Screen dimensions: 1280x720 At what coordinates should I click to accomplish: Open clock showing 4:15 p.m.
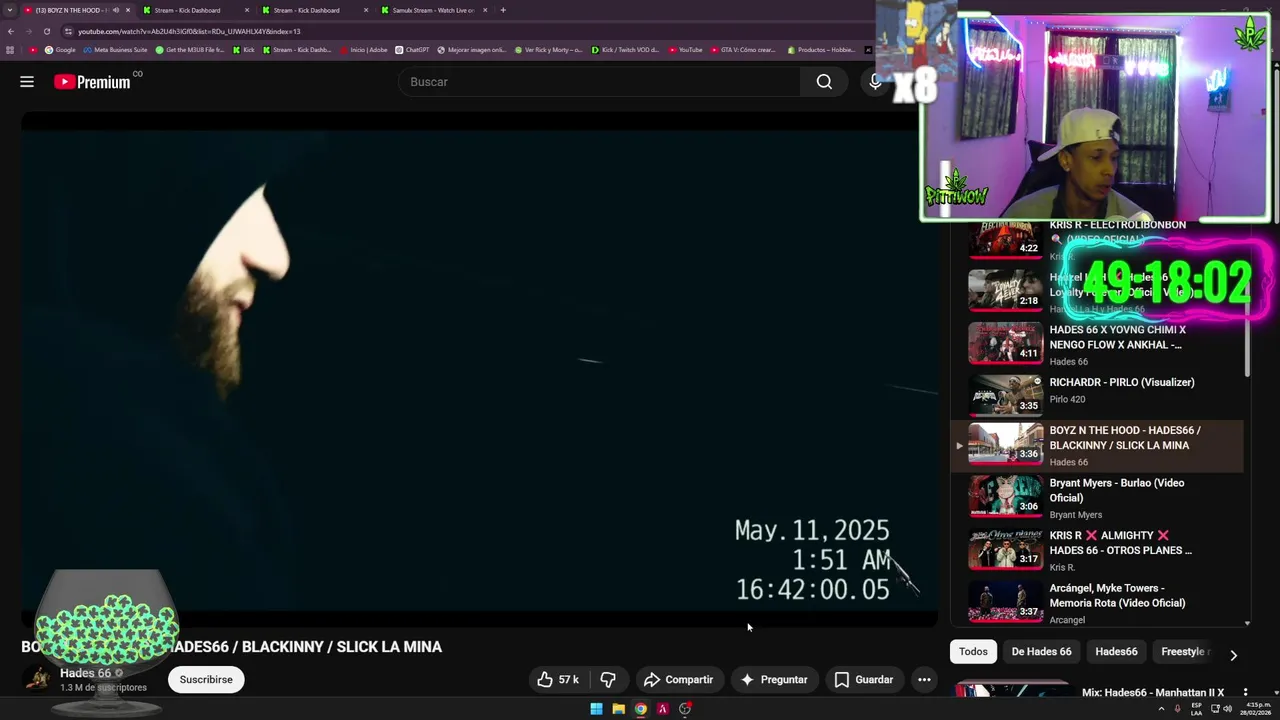[x=1258, y=709]
